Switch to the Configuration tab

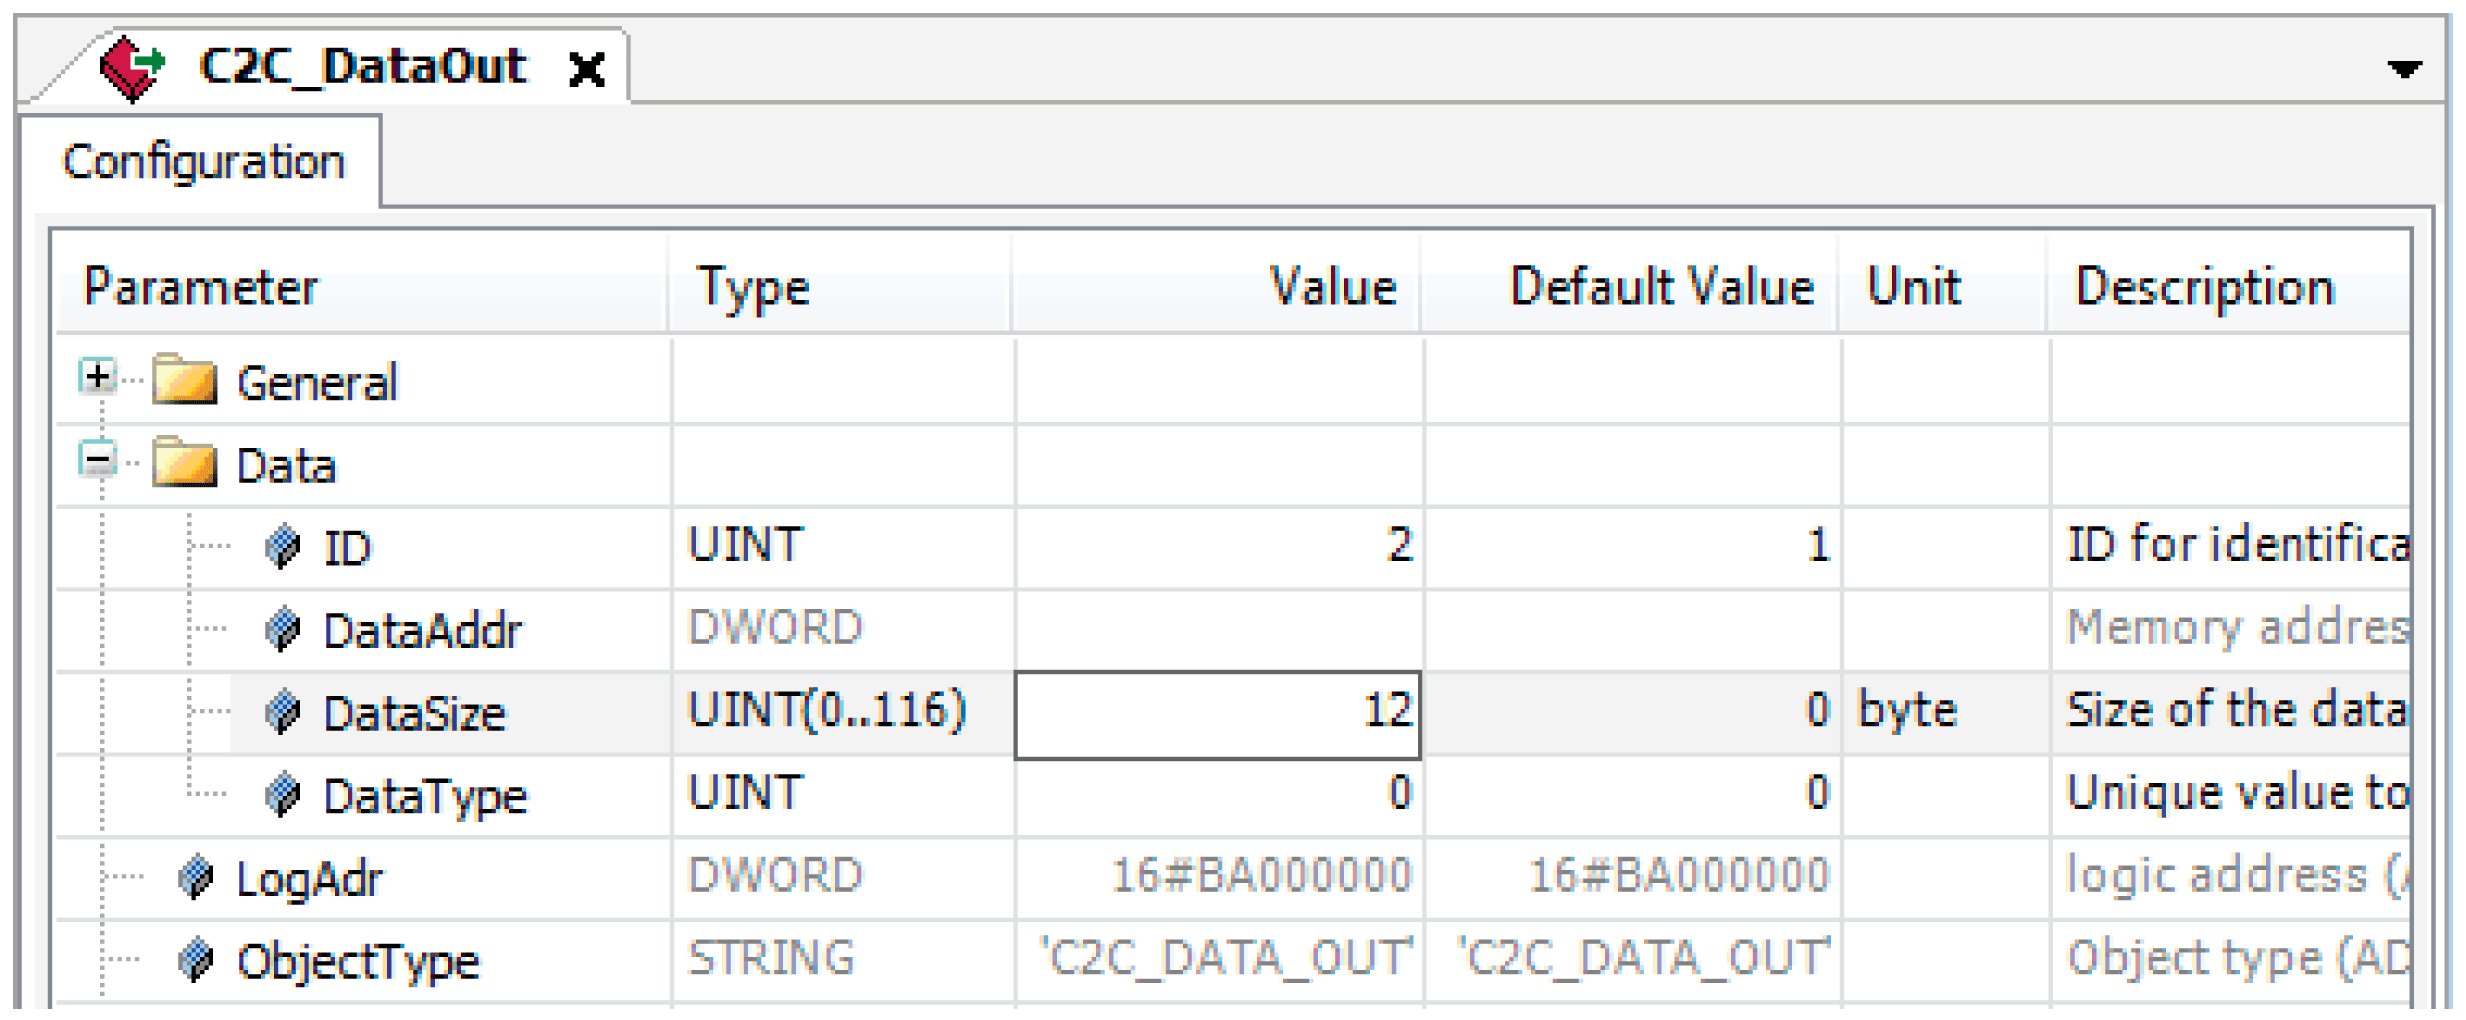pyautogui.click(x=204, y=161)
